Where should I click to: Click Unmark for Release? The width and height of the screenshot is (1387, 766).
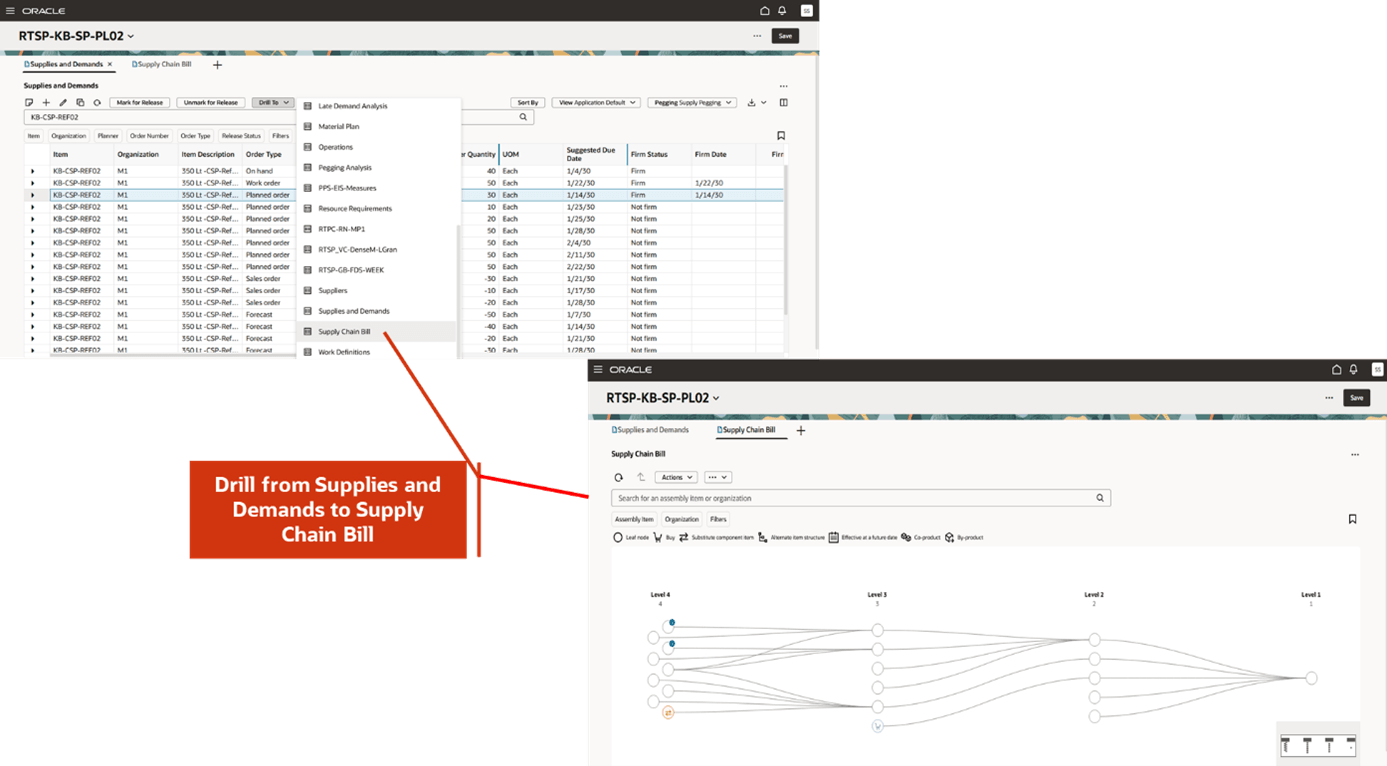[x=210, y=102]
